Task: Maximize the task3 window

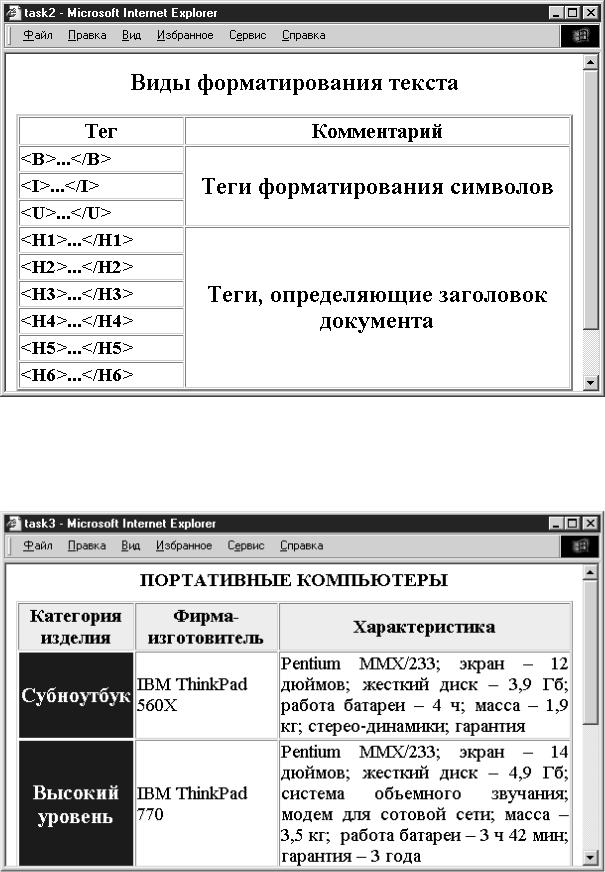Action: tap(571, 523)
